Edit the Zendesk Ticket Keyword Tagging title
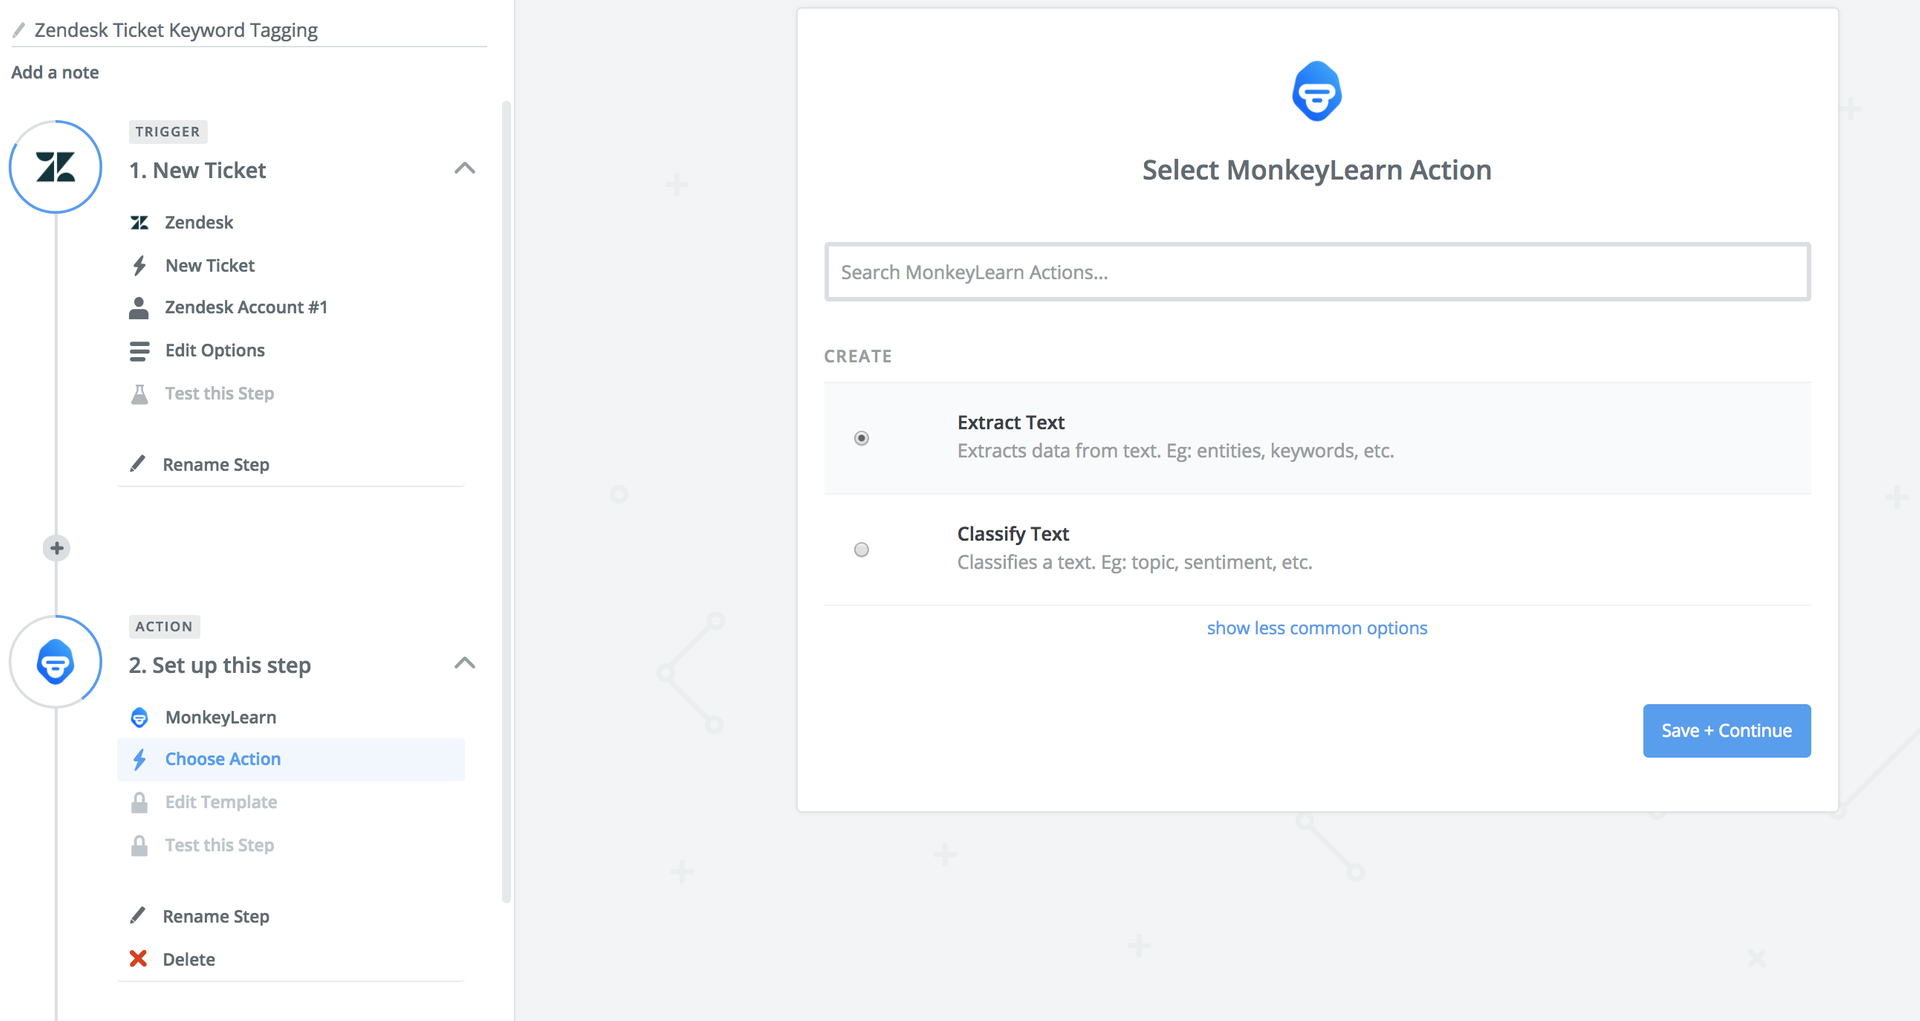1920x1021 pixels. pyautogui.click(x=176, y=30)
